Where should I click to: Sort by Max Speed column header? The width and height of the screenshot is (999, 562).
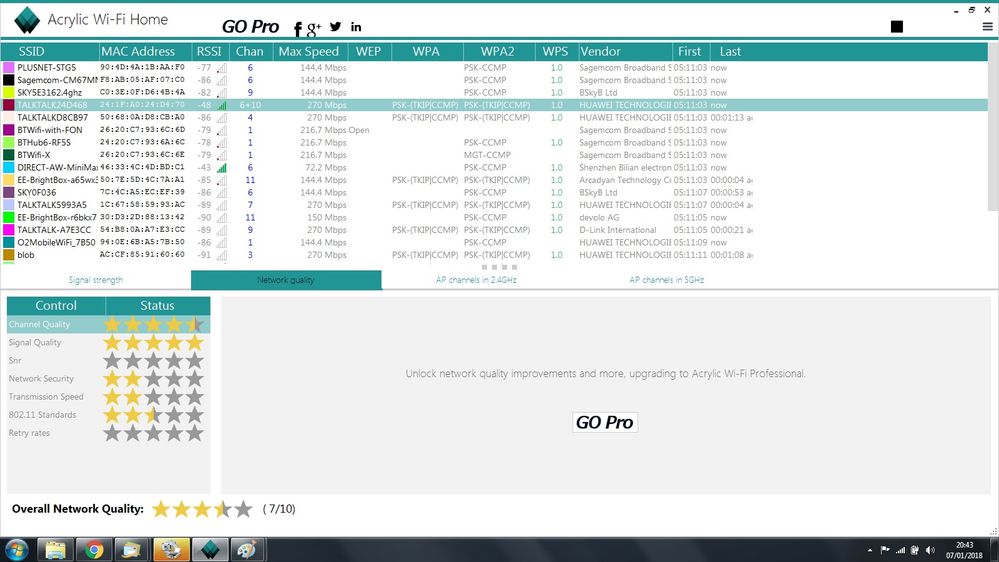coord(310,52)
